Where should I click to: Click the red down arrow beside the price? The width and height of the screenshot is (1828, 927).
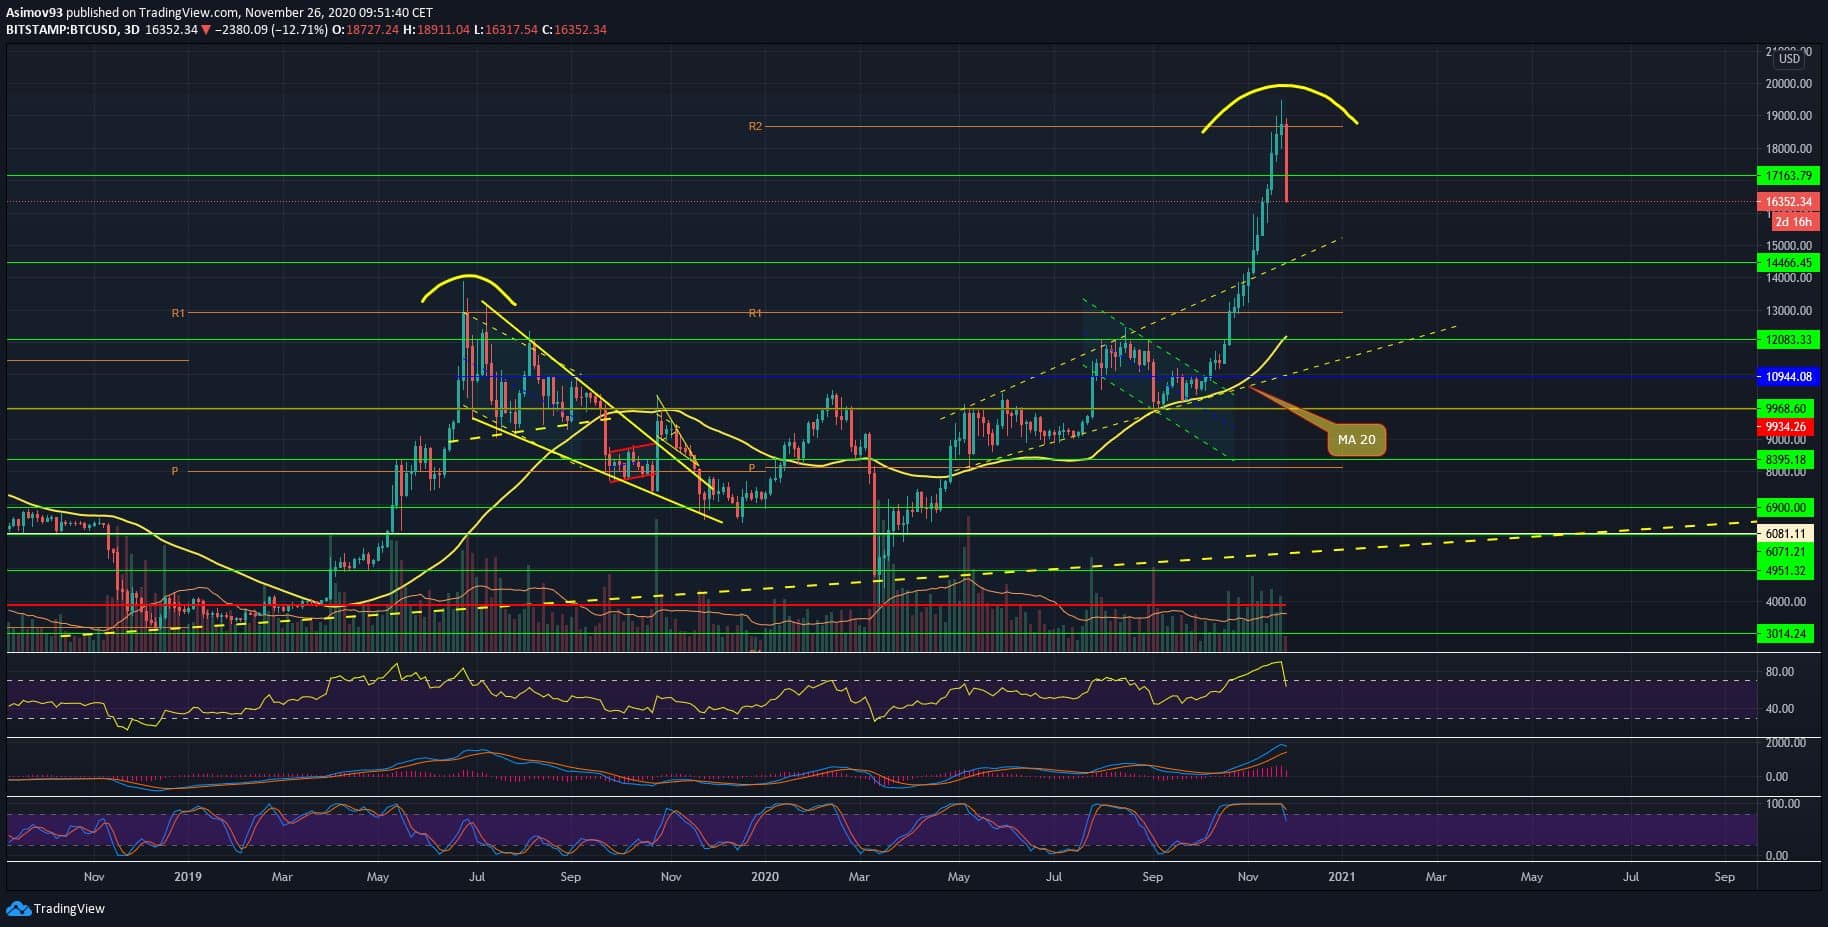pos(206,30)
